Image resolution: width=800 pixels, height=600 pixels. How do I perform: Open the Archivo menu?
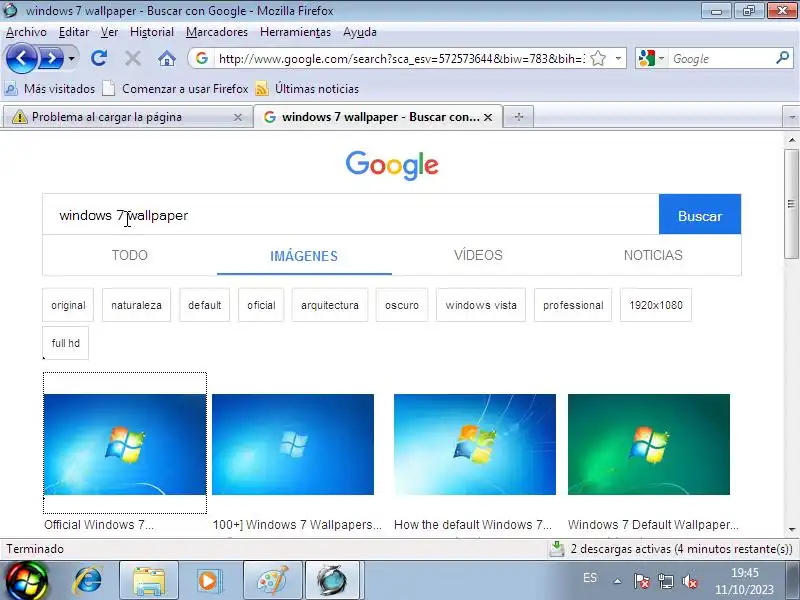click(26, 32)
